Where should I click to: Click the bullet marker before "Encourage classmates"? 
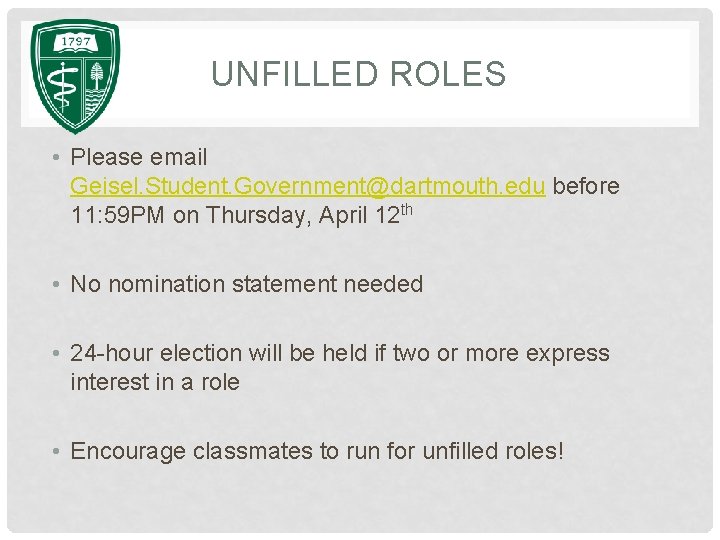tap(59, 451)
